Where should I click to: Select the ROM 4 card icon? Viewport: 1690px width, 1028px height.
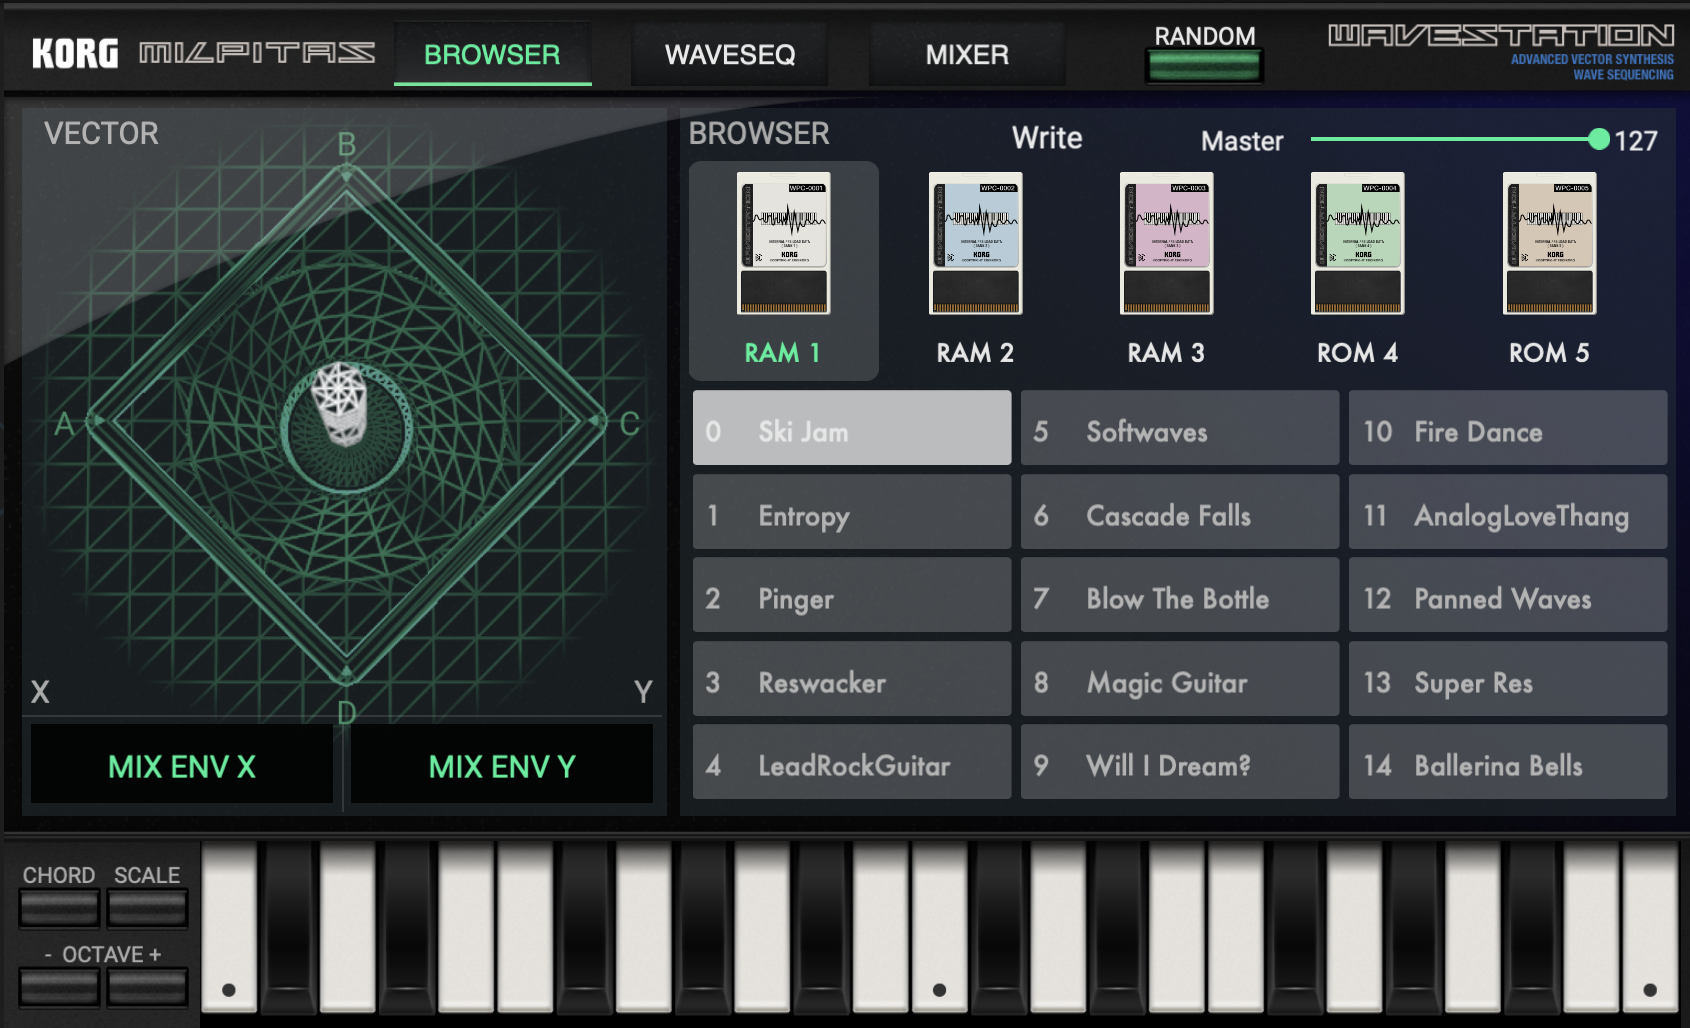pos(1358,243)
